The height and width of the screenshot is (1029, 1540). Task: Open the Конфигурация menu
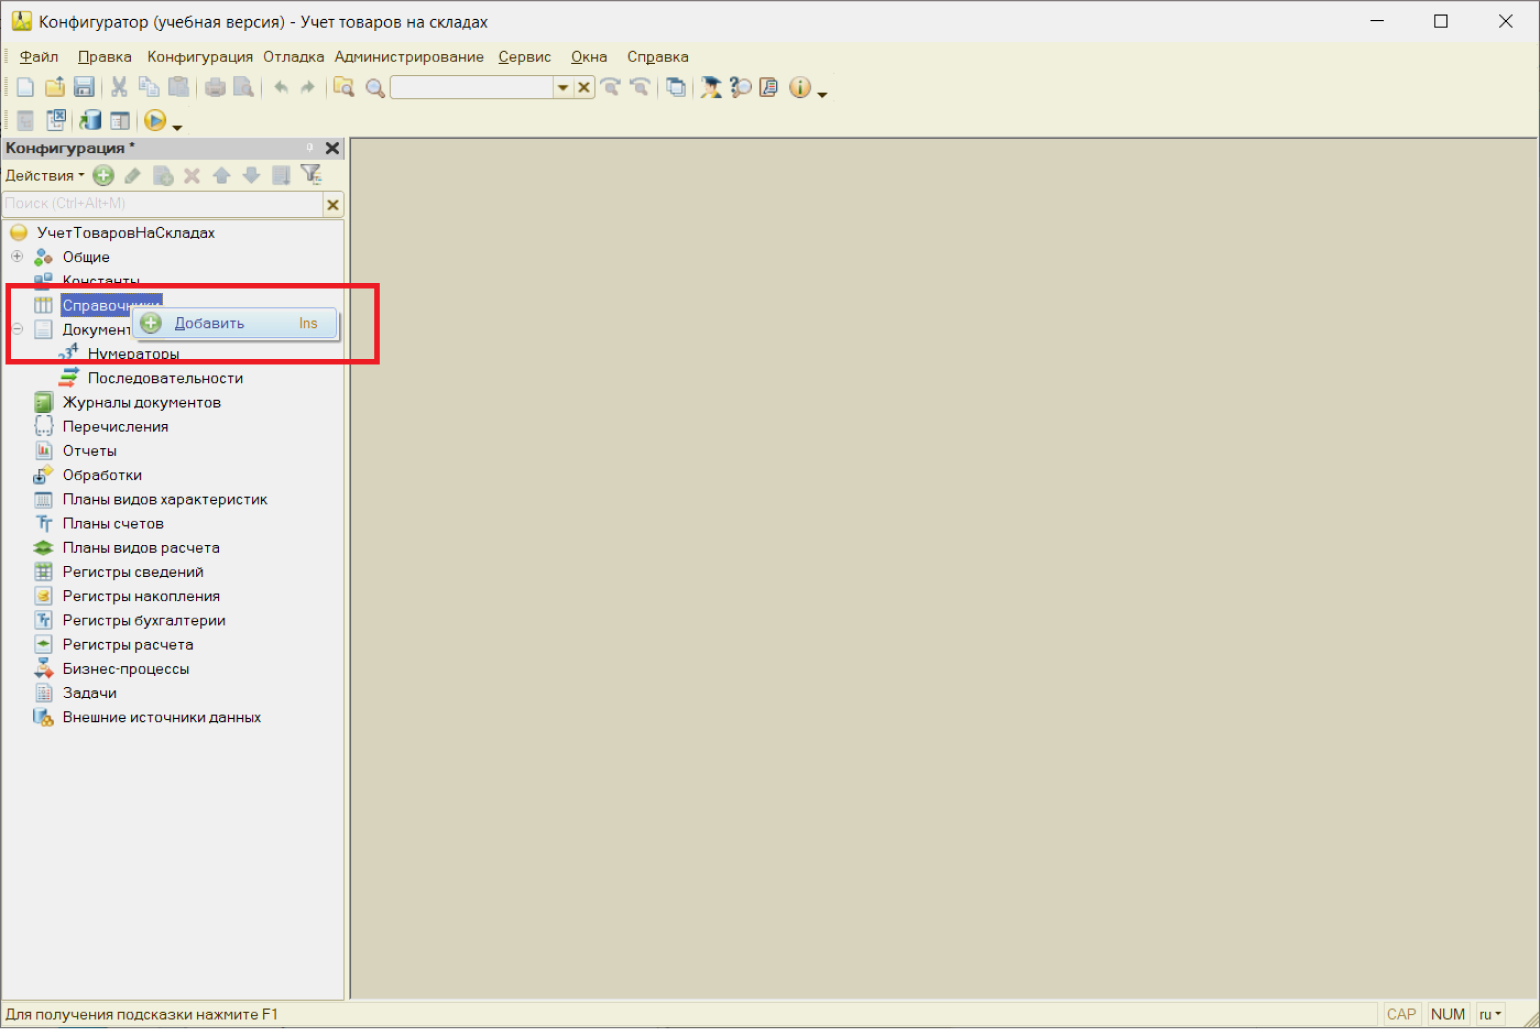pyautogui.click(x=200, y=57)
